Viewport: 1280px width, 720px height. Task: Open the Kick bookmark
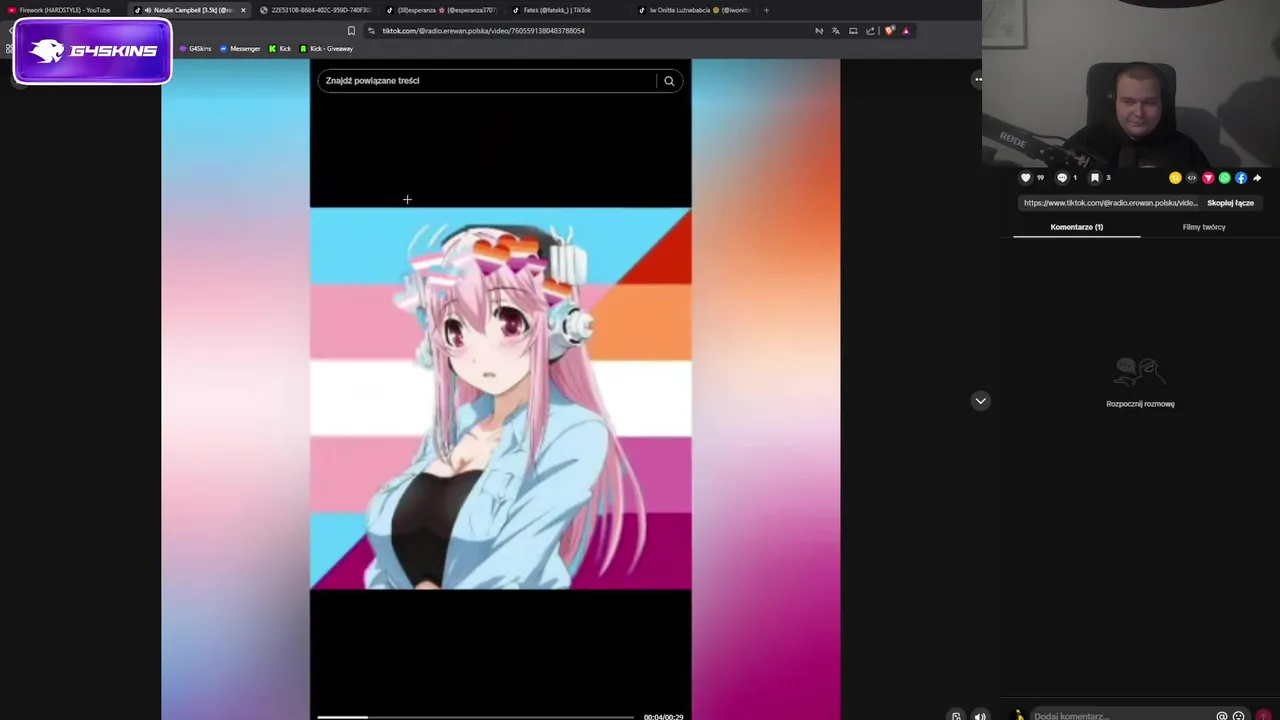280,49
